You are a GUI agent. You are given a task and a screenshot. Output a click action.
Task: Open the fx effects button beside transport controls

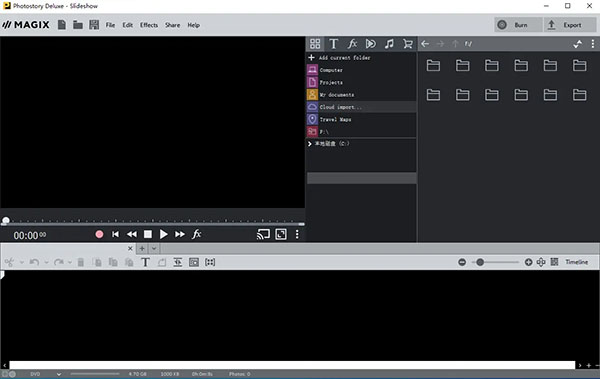[197, 234]
